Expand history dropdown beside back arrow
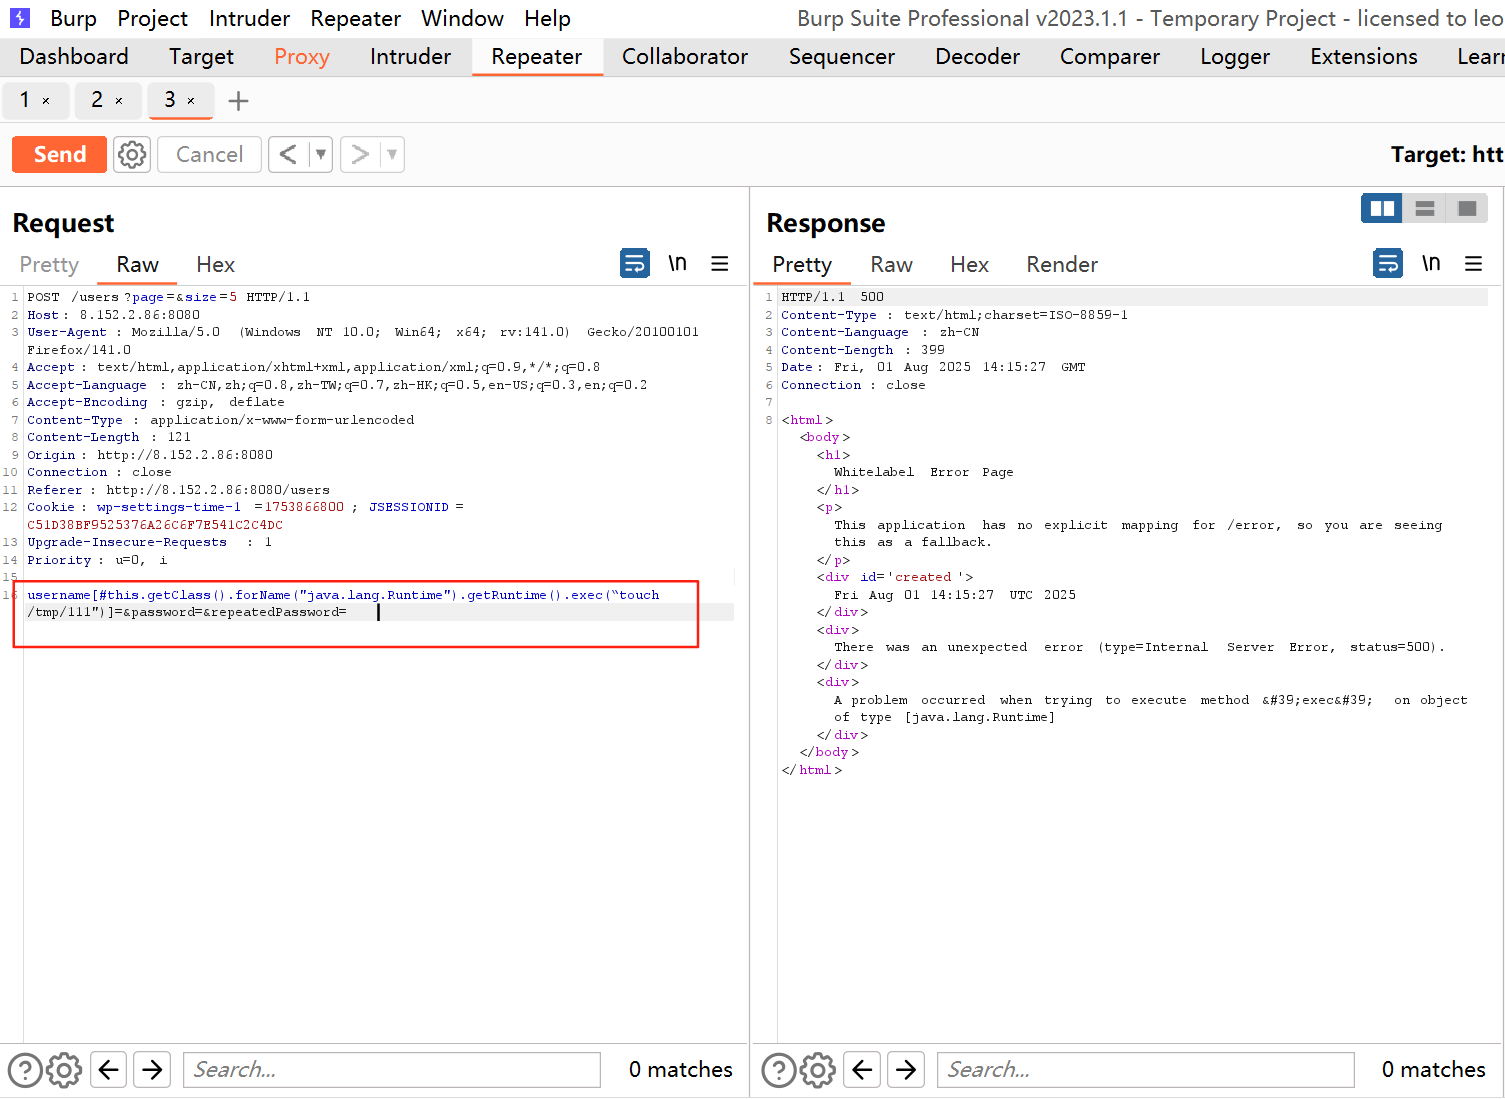The width and height of the screenshot is (1505, 1099). 321,154
